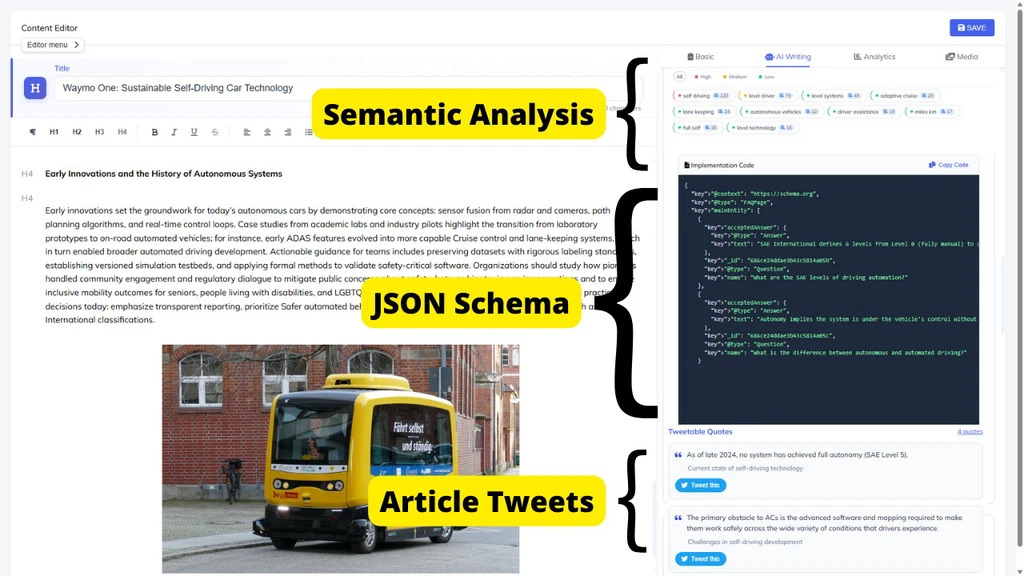Click Tweet this on the SAE Level quote
The width and height of the screenshot is (1024, 576).
(700, 485)
